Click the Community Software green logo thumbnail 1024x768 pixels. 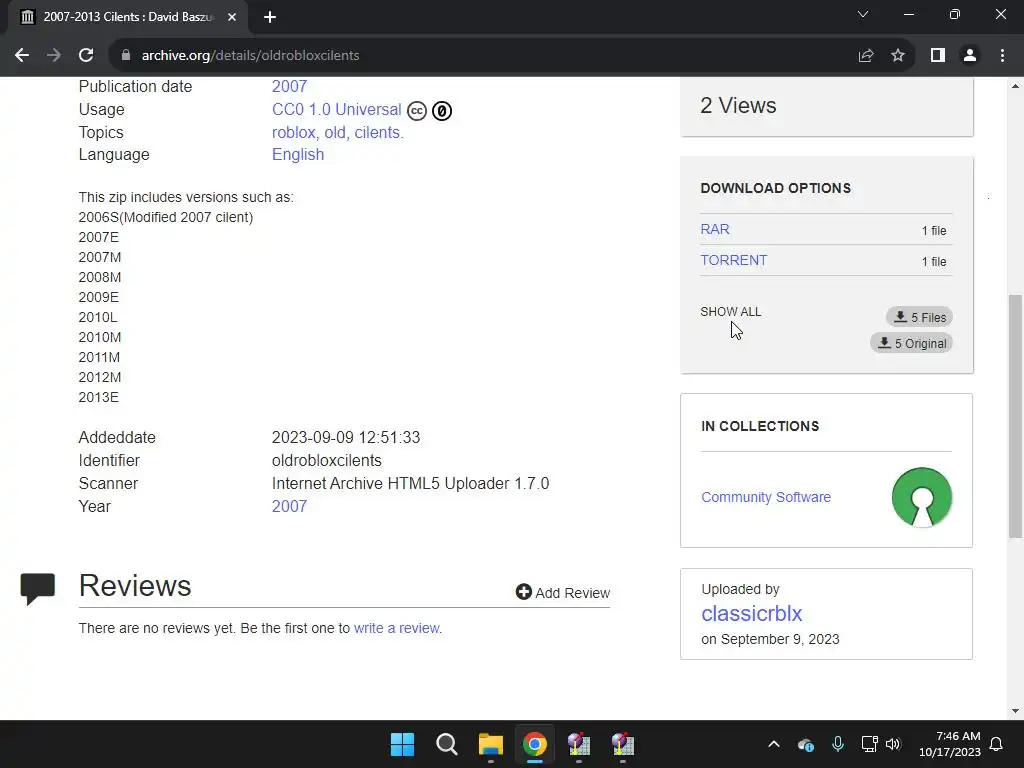tap(921, 498)
